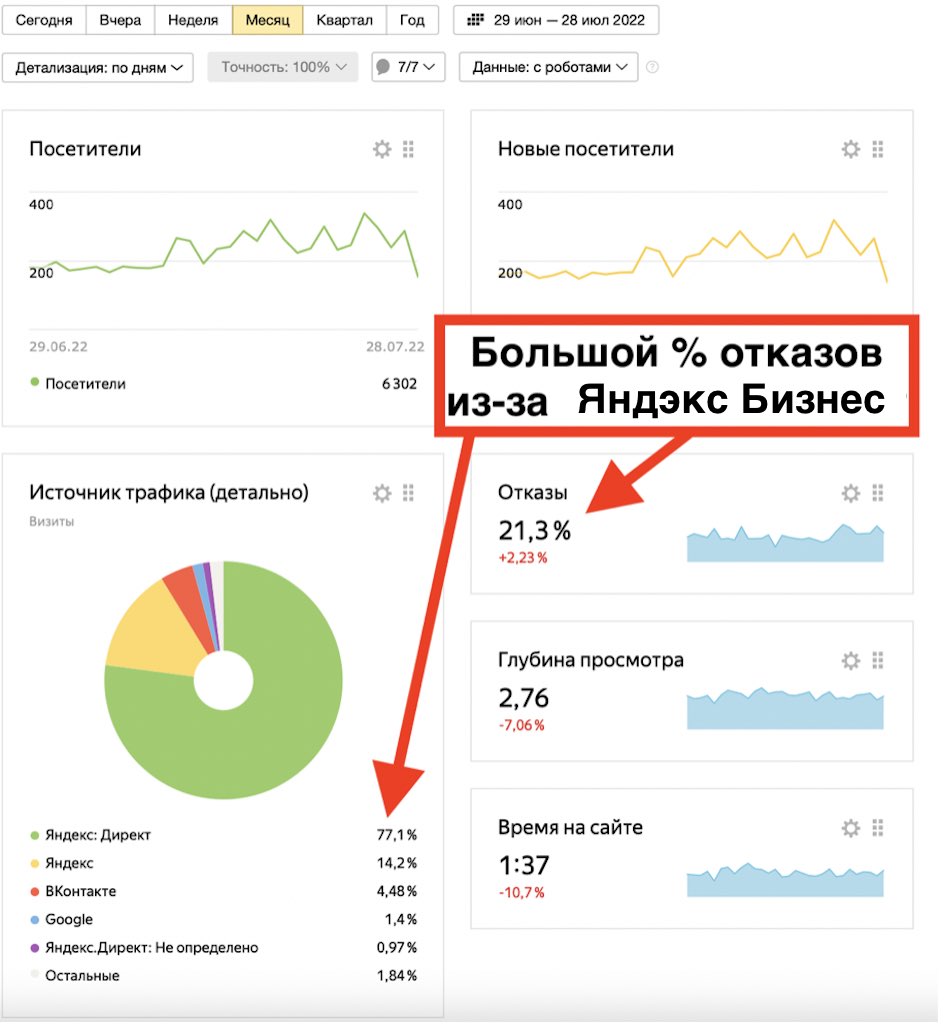The width and height of the screenshot is (944, 1024).
Task: Click drag handle of Глубина просмотра widget
Action: [878, 661]
